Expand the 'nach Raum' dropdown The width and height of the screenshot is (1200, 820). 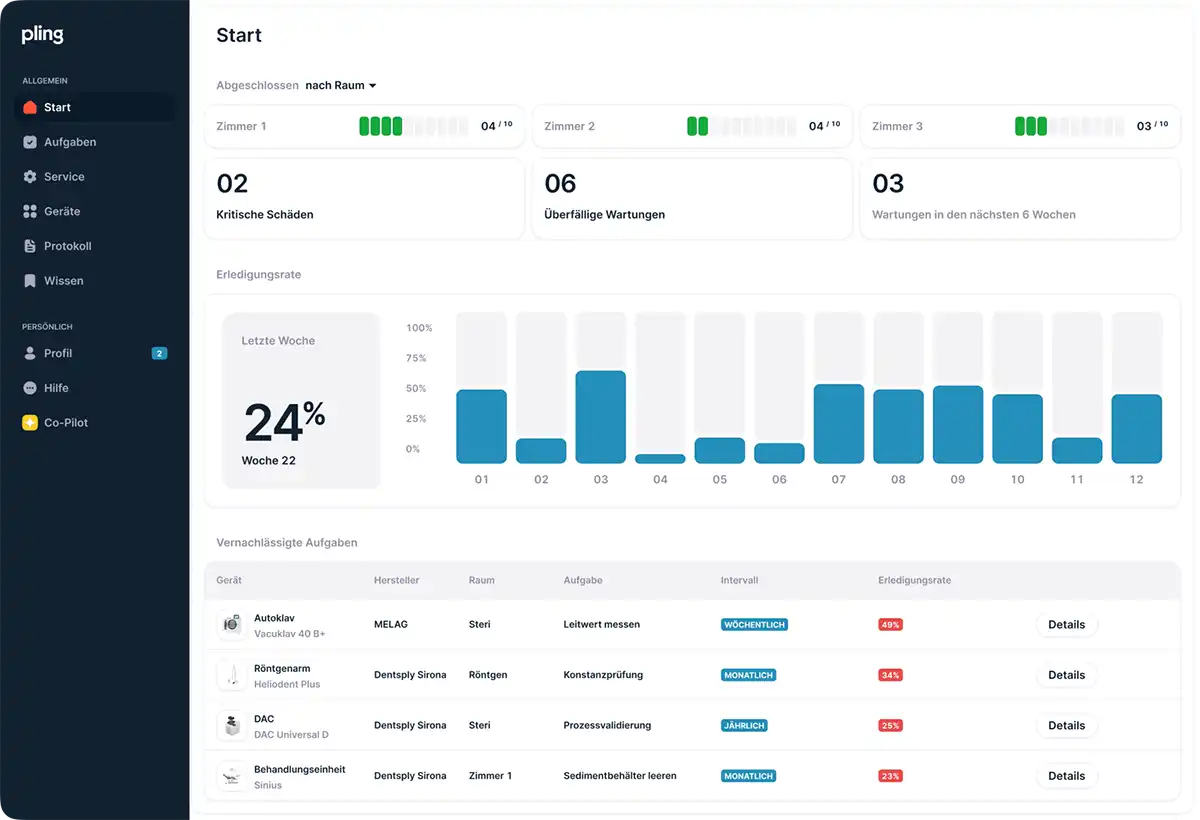(x=341, y=86)
